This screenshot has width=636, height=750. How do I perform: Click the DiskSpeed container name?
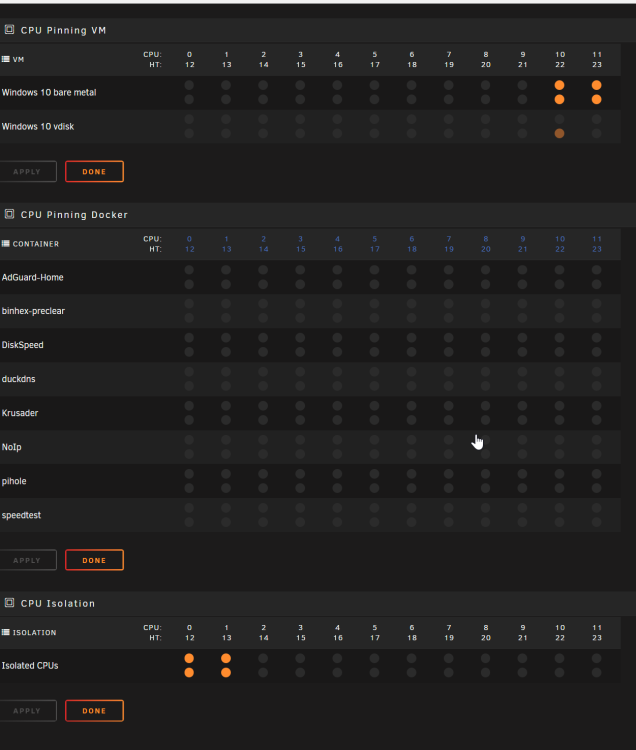(x=22, y=345)
